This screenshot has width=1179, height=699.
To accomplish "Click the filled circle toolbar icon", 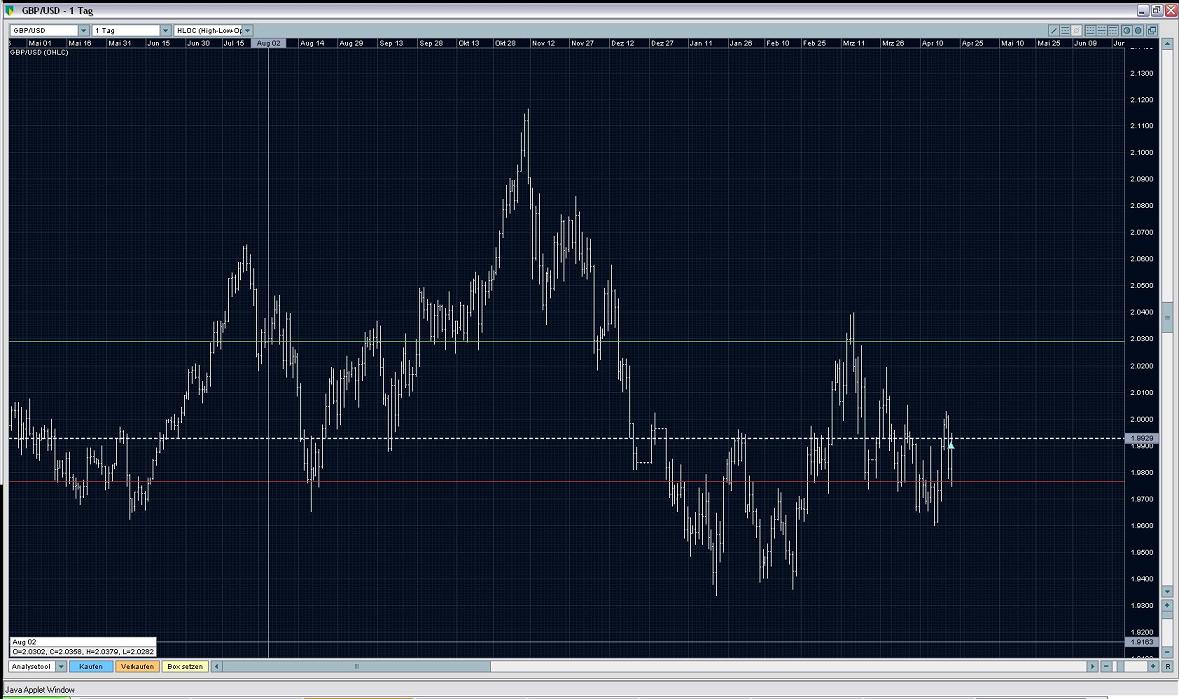I will [1138, 31].
